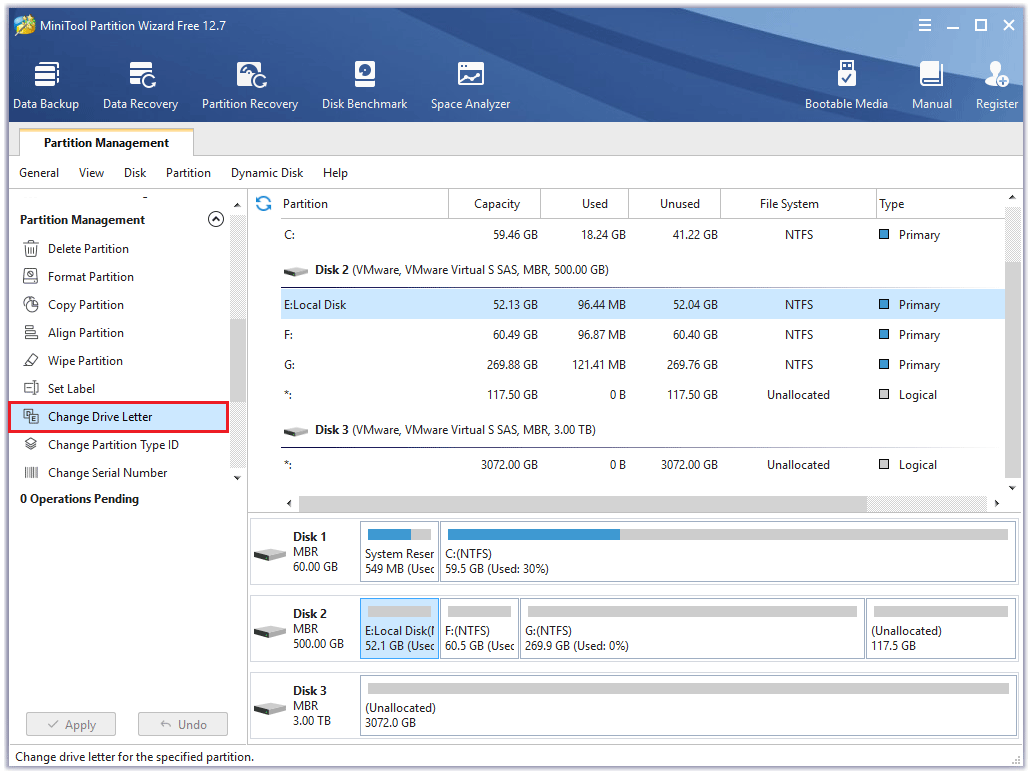The height and width of the screenshot is (773, 1031).
Task: Open the Dynamic Disk menu
Action: [266, 172]
